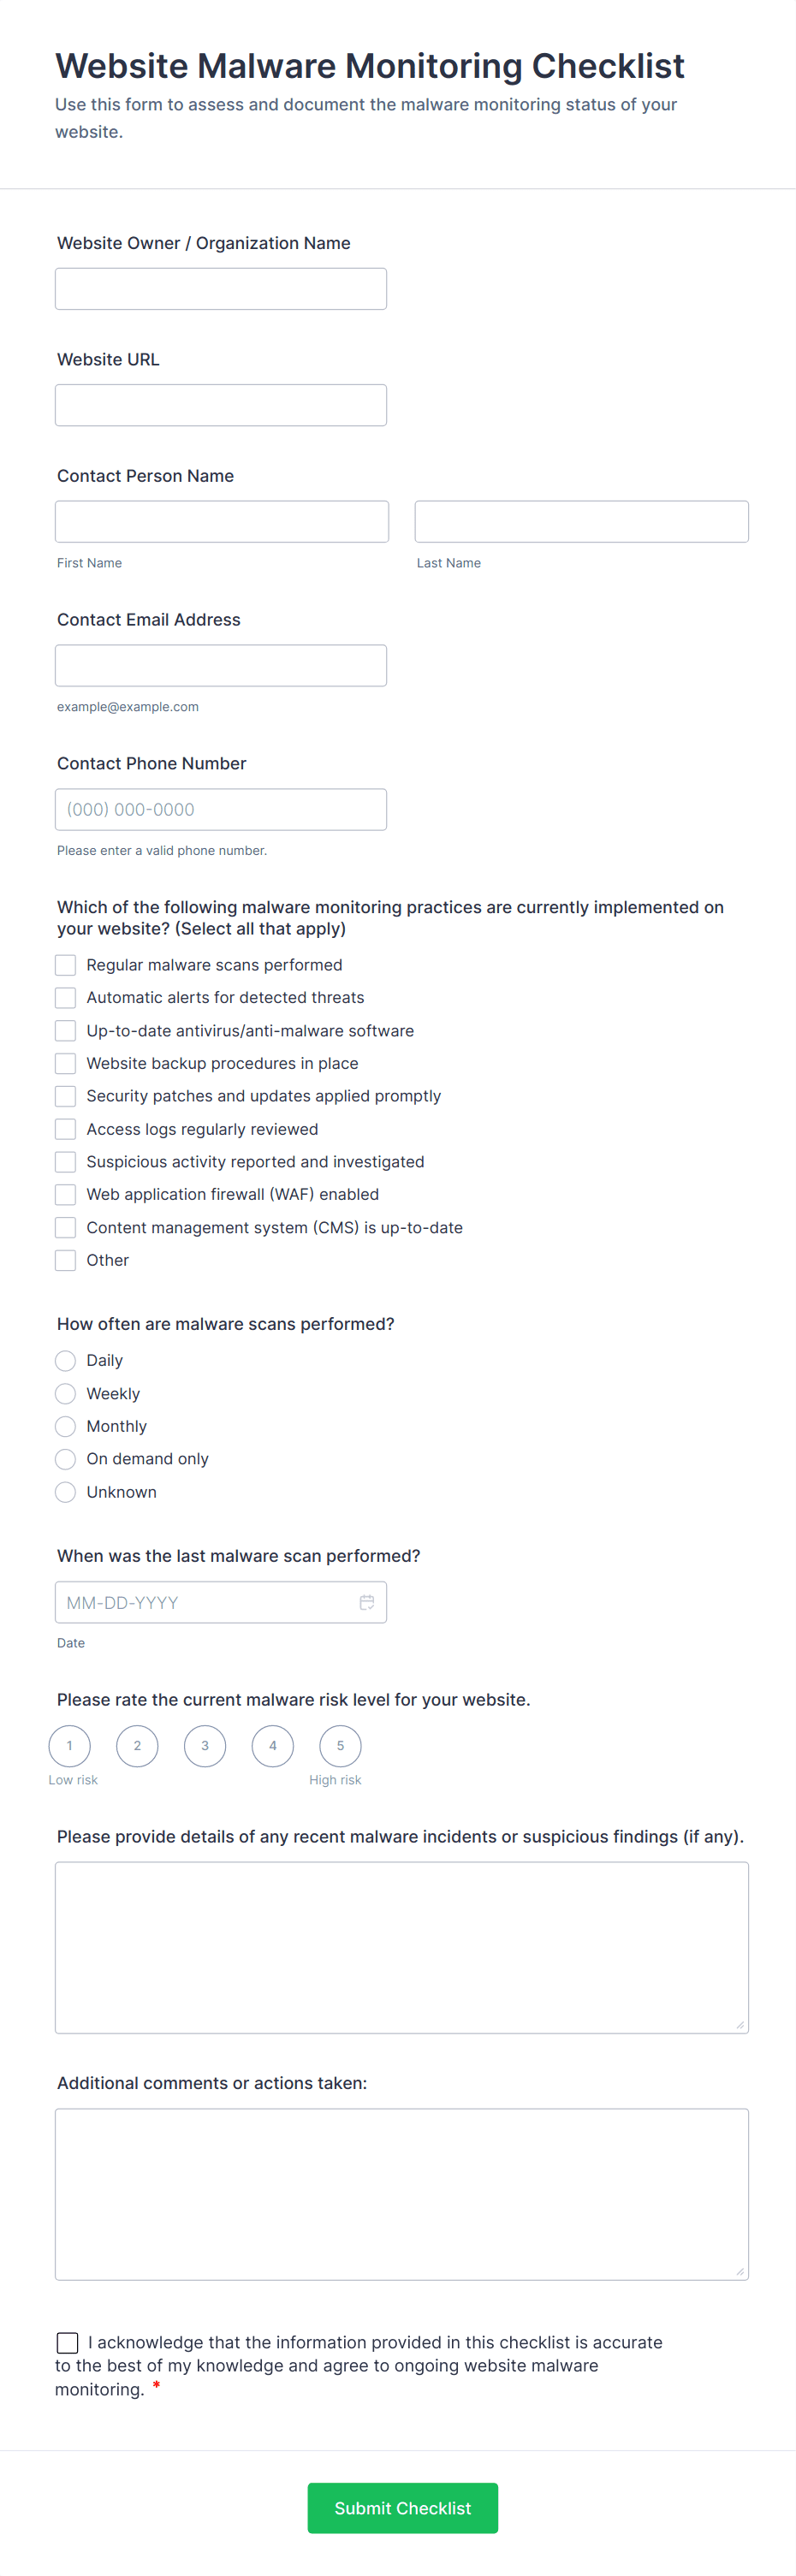
Task: Click the phone number input
Action: (x=220, y=810)
